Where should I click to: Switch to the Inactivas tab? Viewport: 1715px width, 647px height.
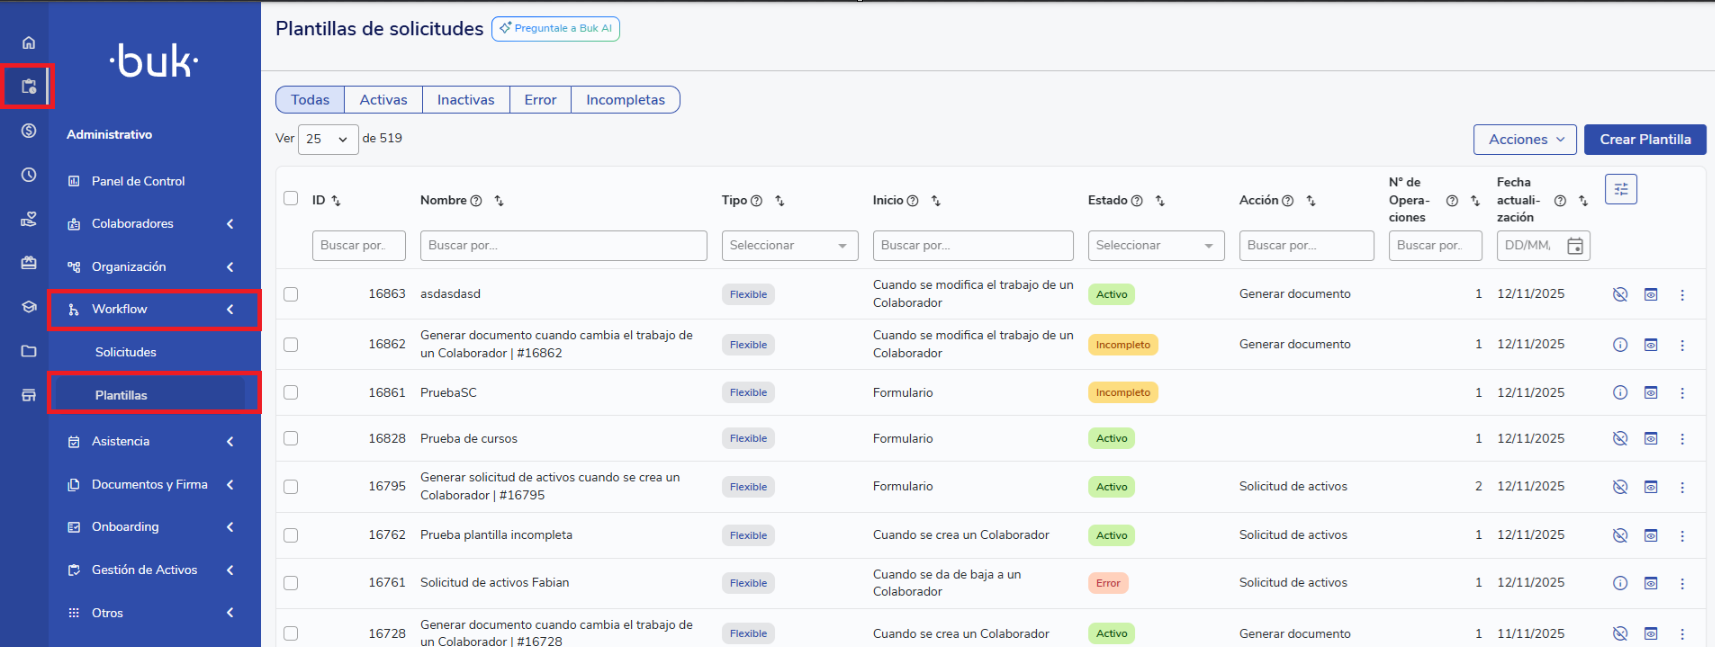[x=465, y=100]
